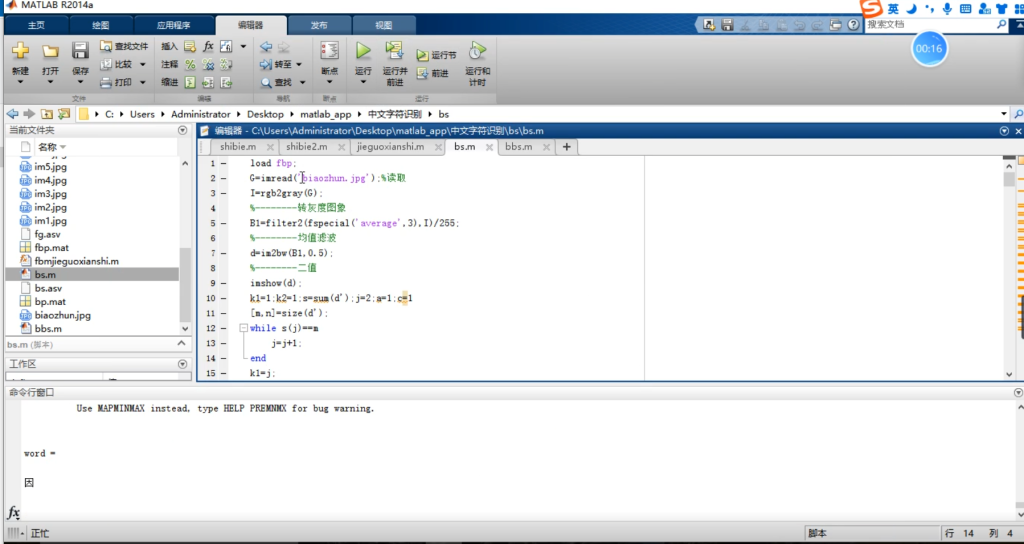This screenshot has height=544, width=1024.
Task: Click the fx insert function icon
Action: [x=208, y=46]
